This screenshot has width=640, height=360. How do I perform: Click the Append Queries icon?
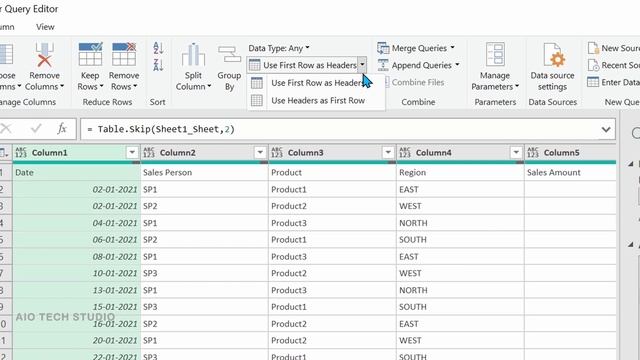point(383,65)
